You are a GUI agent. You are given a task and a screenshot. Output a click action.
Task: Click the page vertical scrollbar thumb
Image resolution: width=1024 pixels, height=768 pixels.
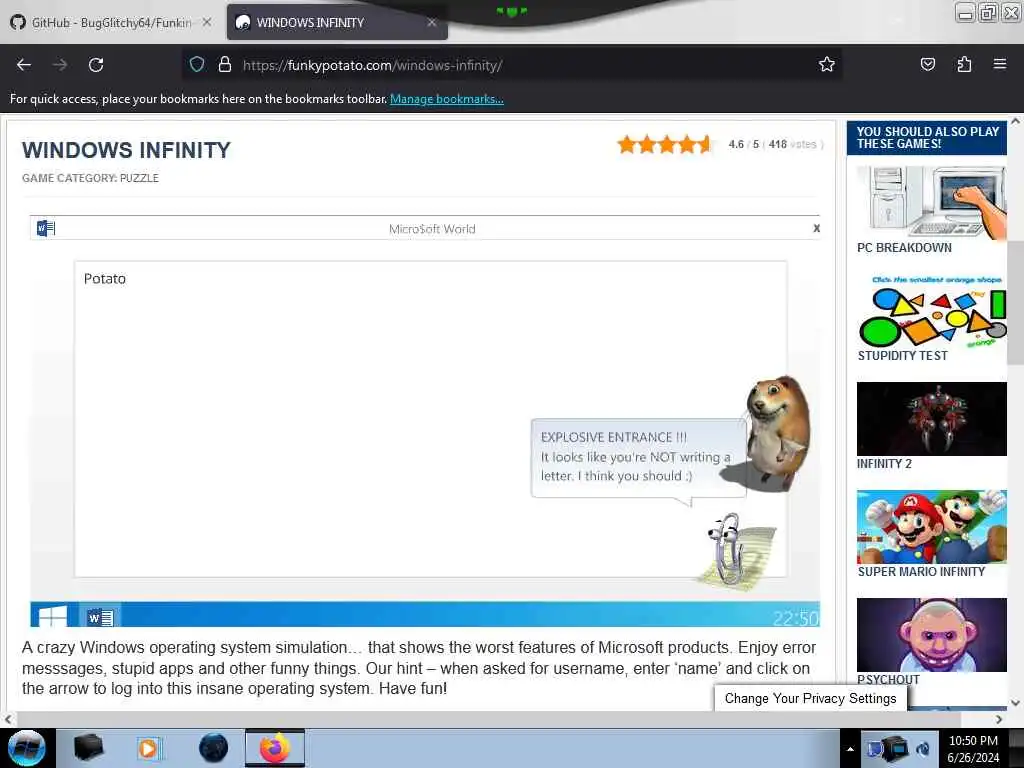click(x=1016, y=303)
